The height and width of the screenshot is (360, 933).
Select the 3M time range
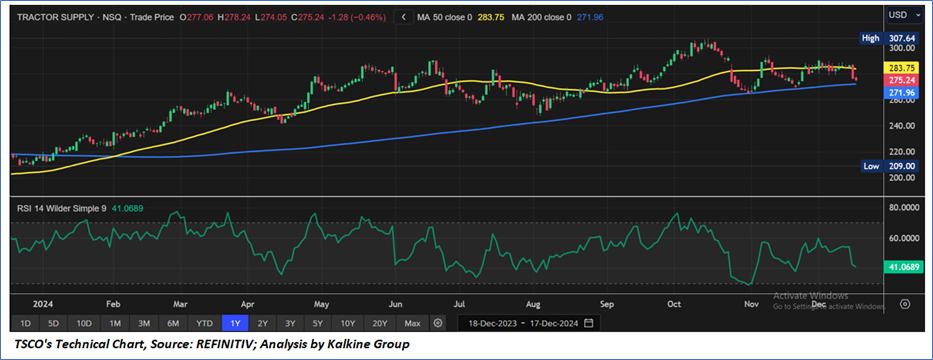pyautogui.click(x=144, y=323)
